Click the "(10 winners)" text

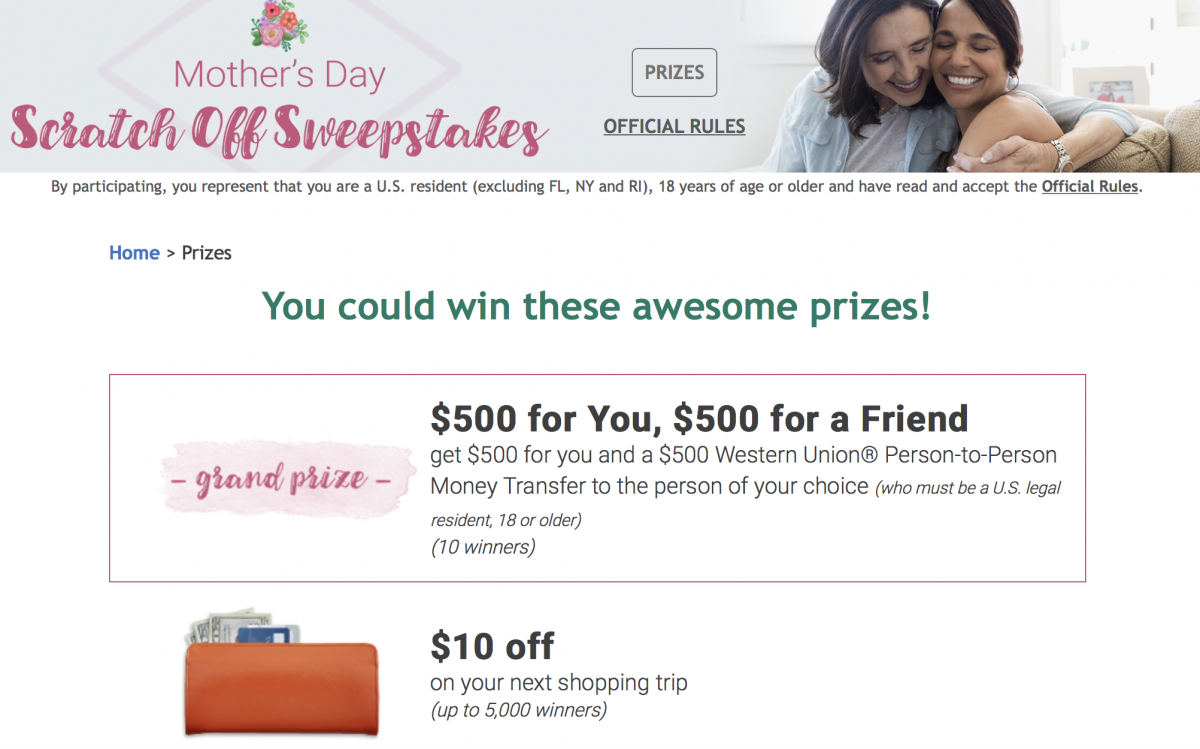coord(483,547)
